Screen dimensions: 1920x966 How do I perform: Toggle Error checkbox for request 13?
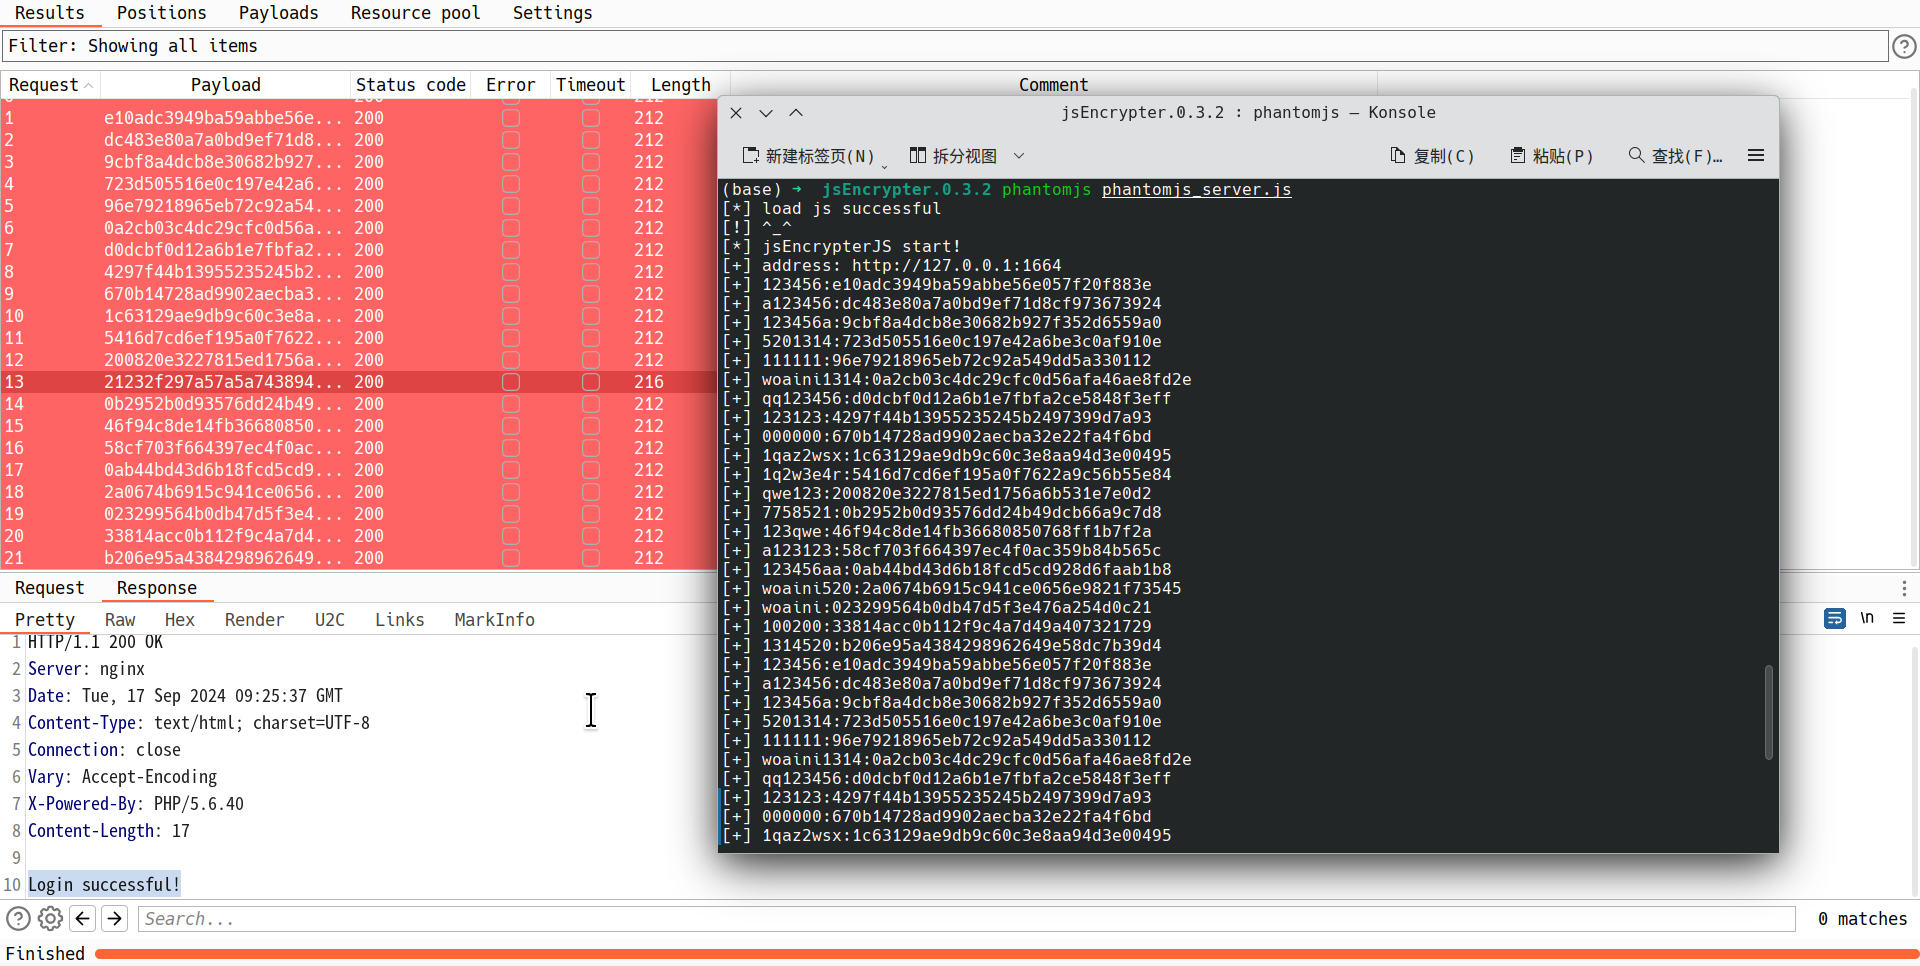(x=511, y=382)
